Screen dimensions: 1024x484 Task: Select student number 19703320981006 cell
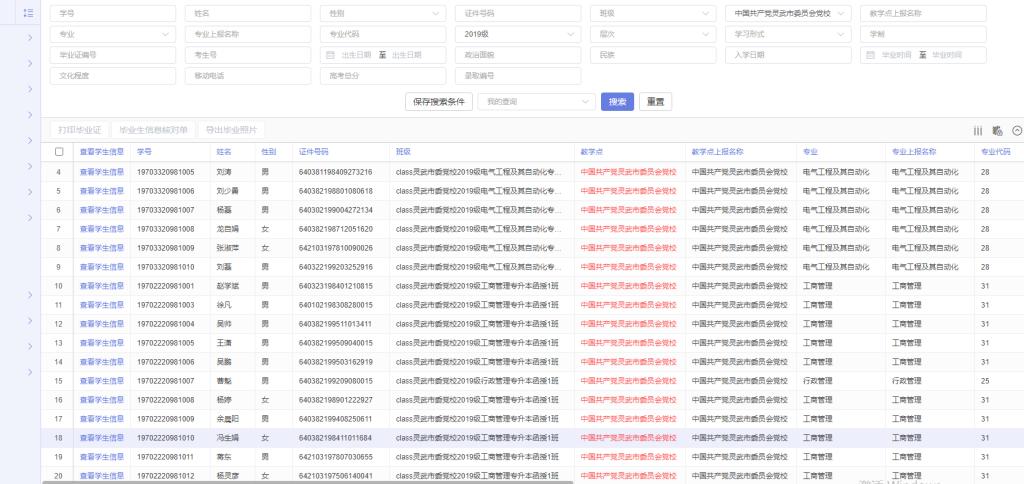pos(166,191)
